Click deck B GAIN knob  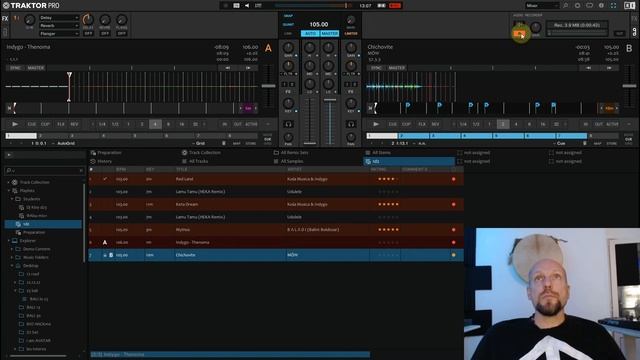(x=351, y=47)
